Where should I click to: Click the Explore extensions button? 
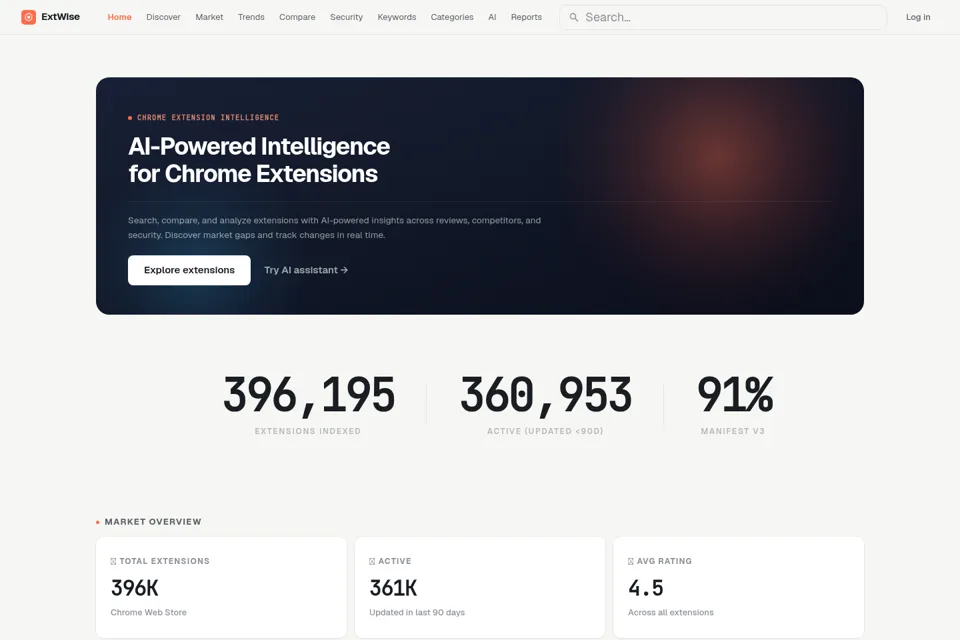tap(189, 270)
